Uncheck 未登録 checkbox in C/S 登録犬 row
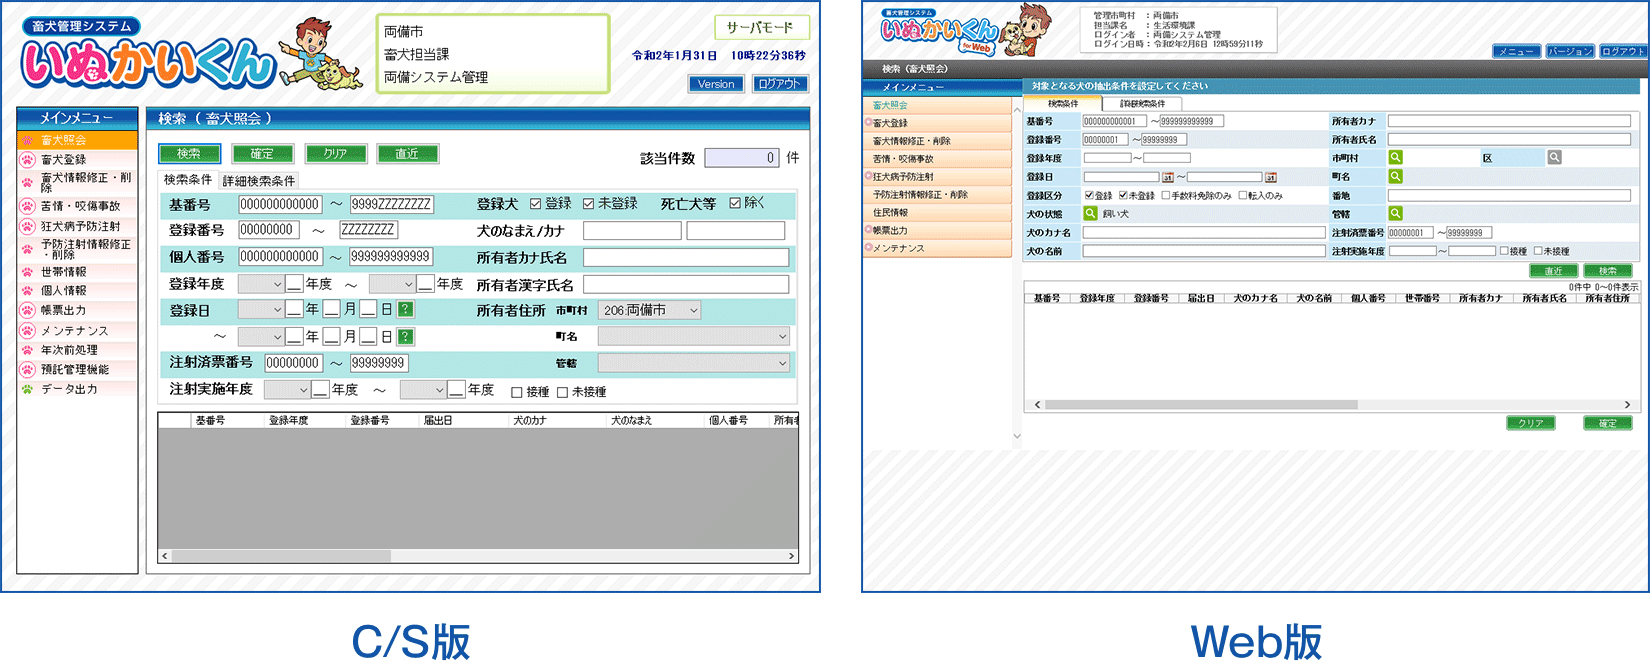The width and height of the screenshot is (1650, 661). click(588, 204)
